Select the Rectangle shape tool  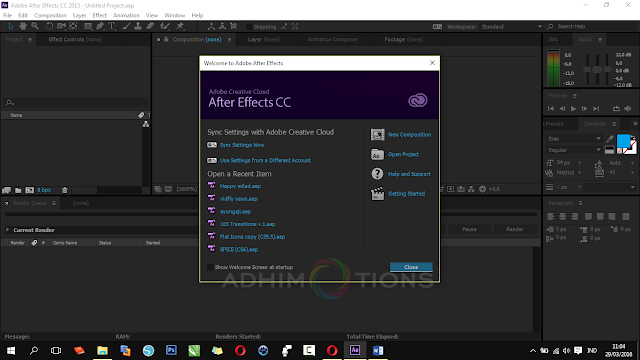pos(88,26)
